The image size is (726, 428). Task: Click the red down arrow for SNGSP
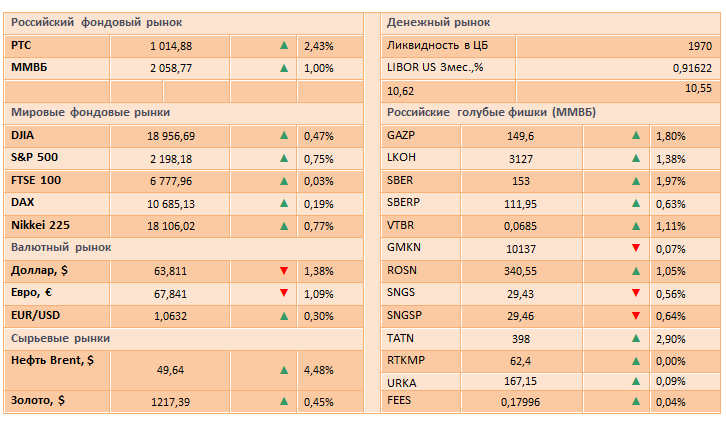(636, 315)
